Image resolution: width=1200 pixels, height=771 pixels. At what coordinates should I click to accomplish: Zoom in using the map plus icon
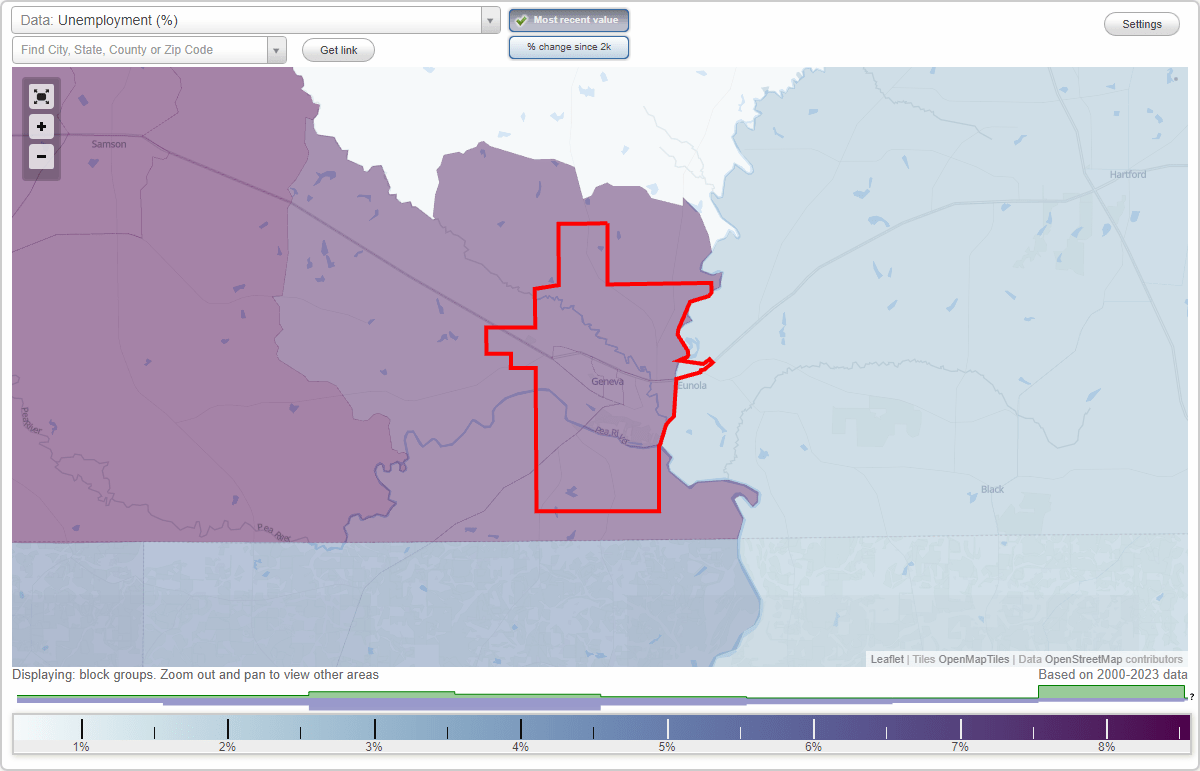click(41, 127)
